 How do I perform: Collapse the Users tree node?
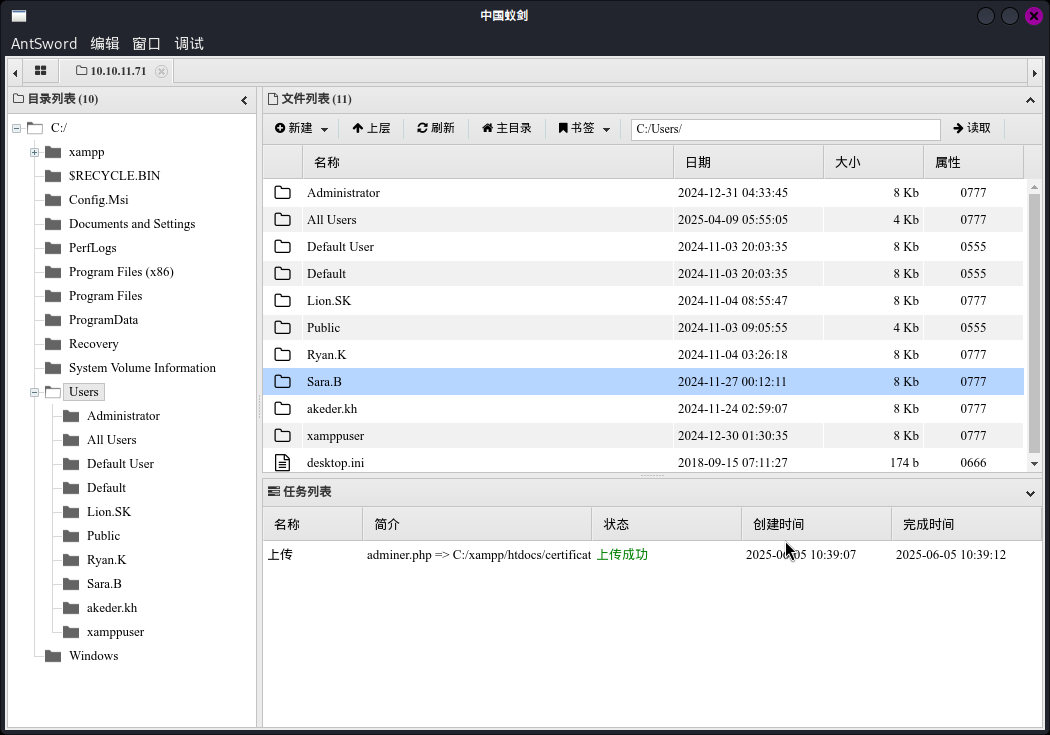coord(34,392)
